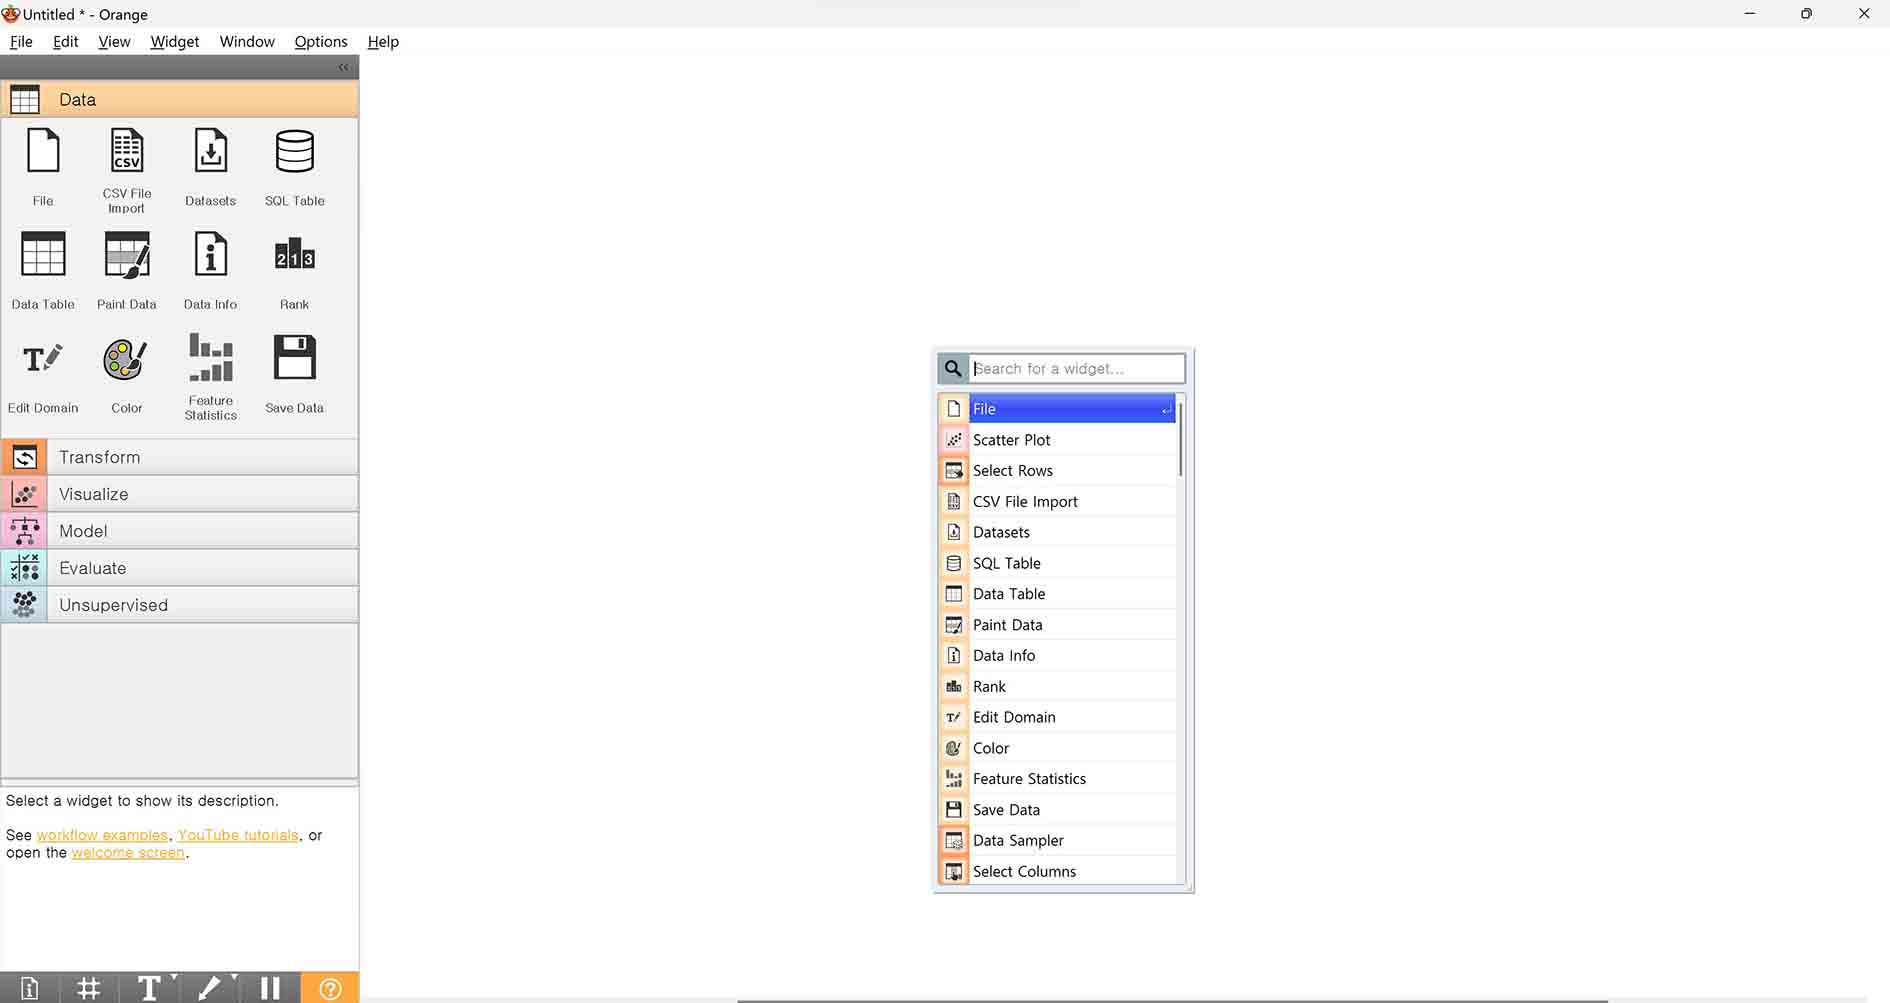Viewport: 1890px width, 1003px height.
Task: Add the Data Table widget from the toolbox
Action: coord(43,270)
